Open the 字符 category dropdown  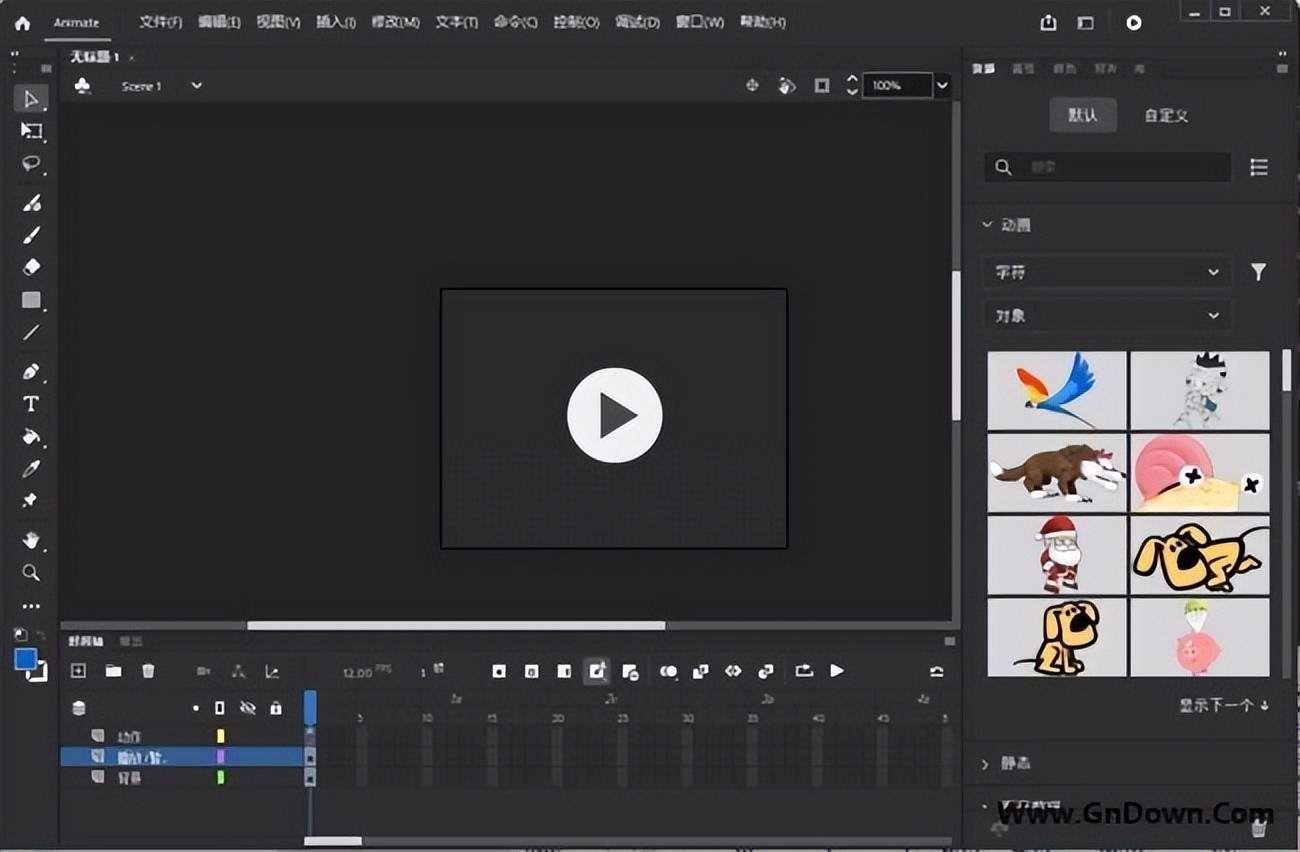coord(1107,272)
